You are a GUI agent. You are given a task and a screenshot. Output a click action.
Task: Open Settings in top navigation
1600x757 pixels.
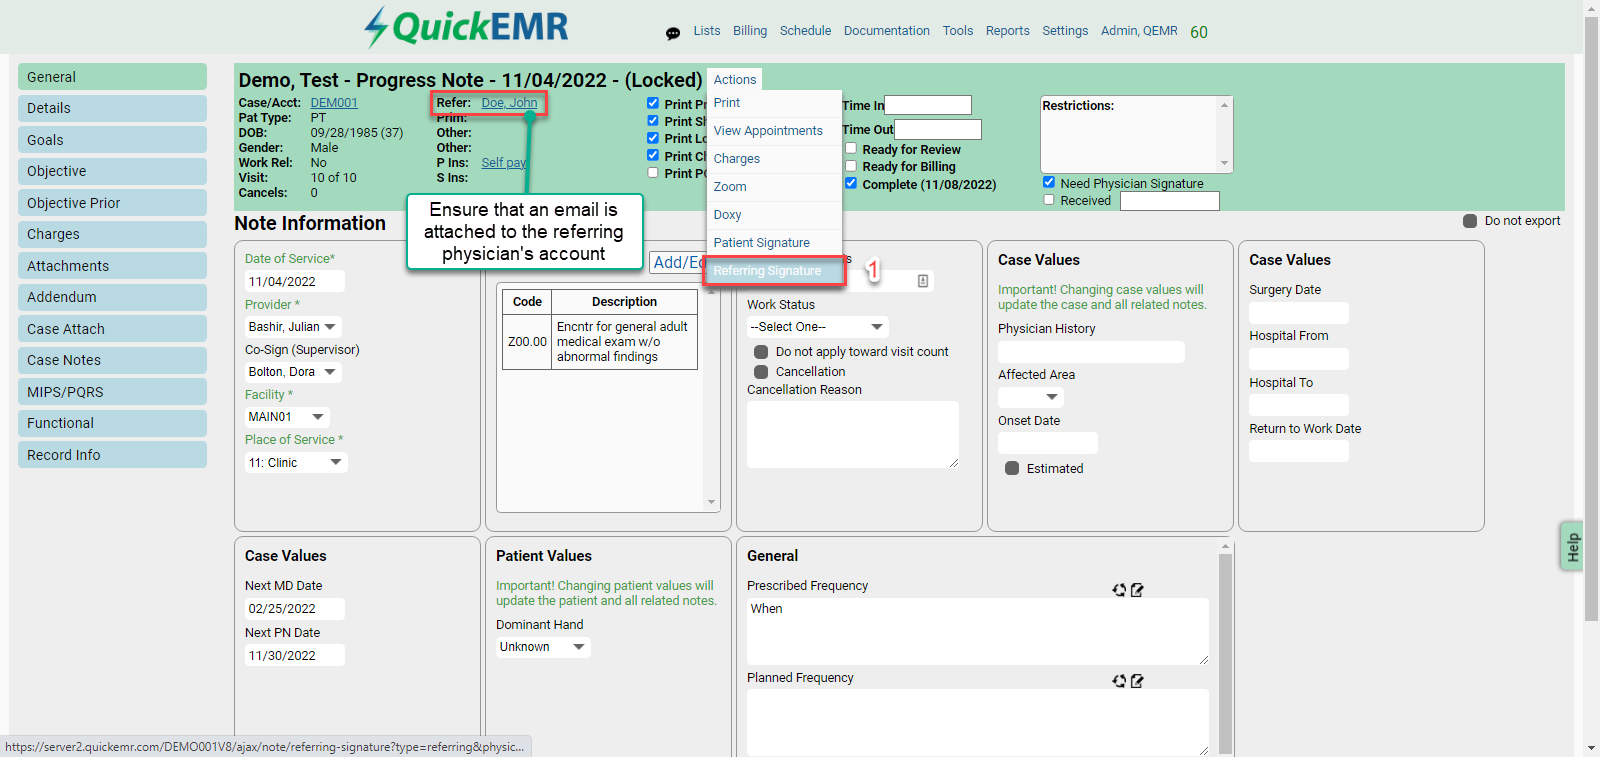[x=1065, y=31]
